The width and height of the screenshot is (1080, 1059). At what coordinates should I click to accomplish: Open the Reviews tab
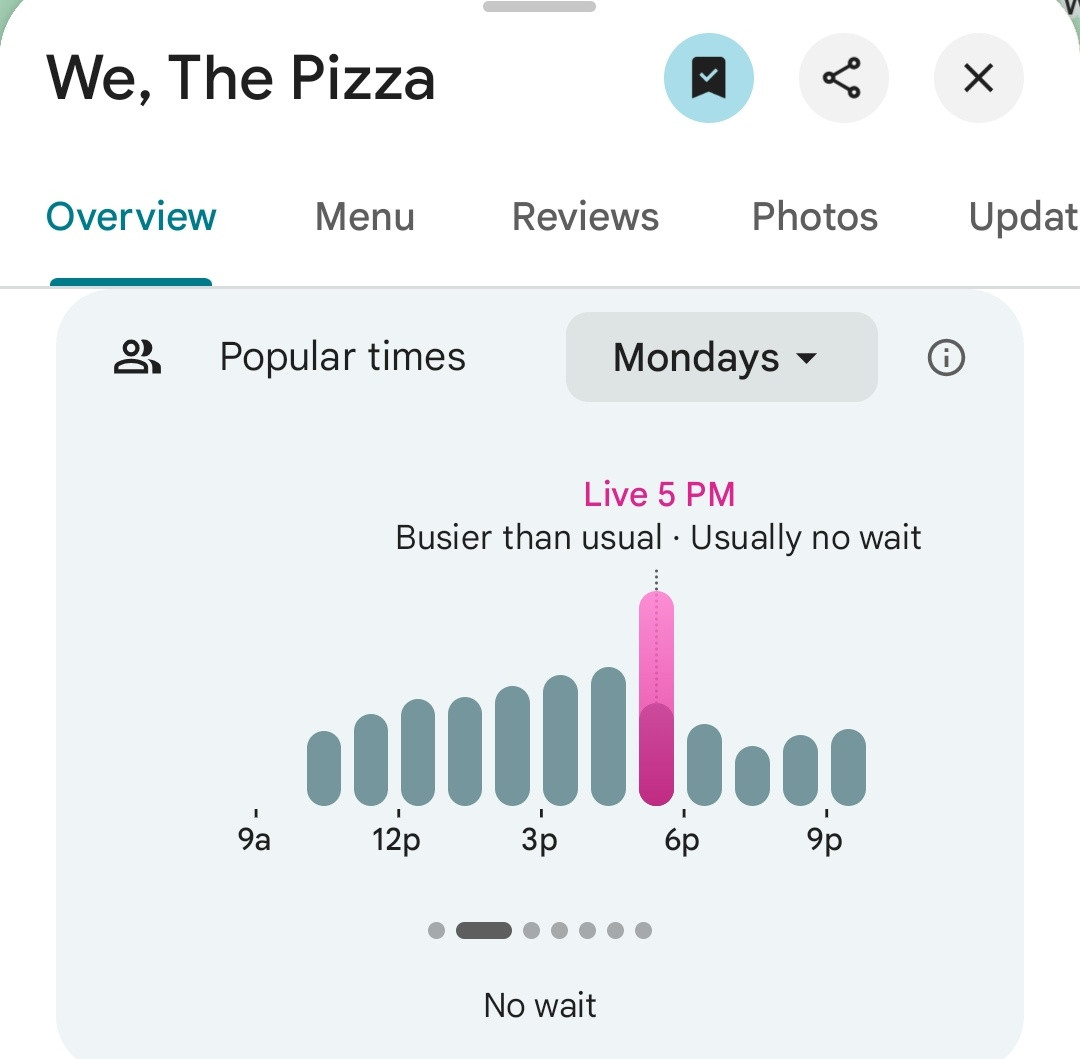click(585, 217)
